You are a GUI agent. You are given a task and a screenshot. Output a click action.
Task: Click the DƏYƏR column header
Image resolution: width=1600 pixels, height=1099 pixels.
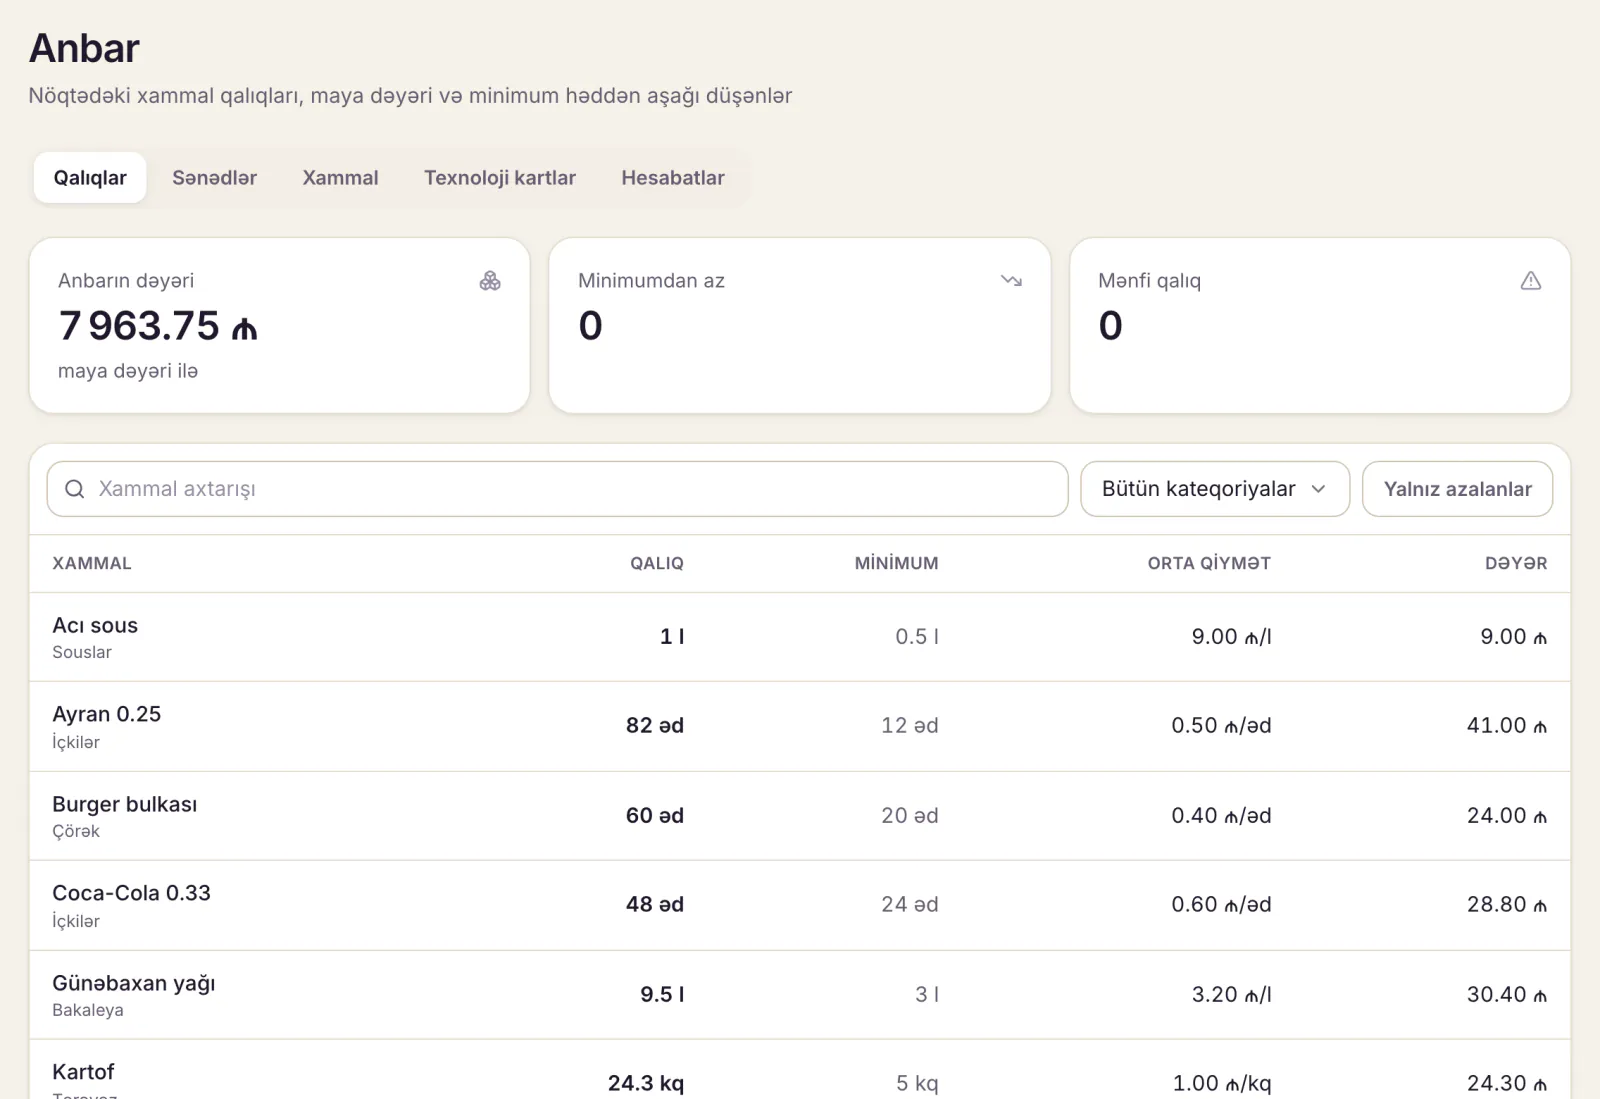click(x=1516, y=563)
